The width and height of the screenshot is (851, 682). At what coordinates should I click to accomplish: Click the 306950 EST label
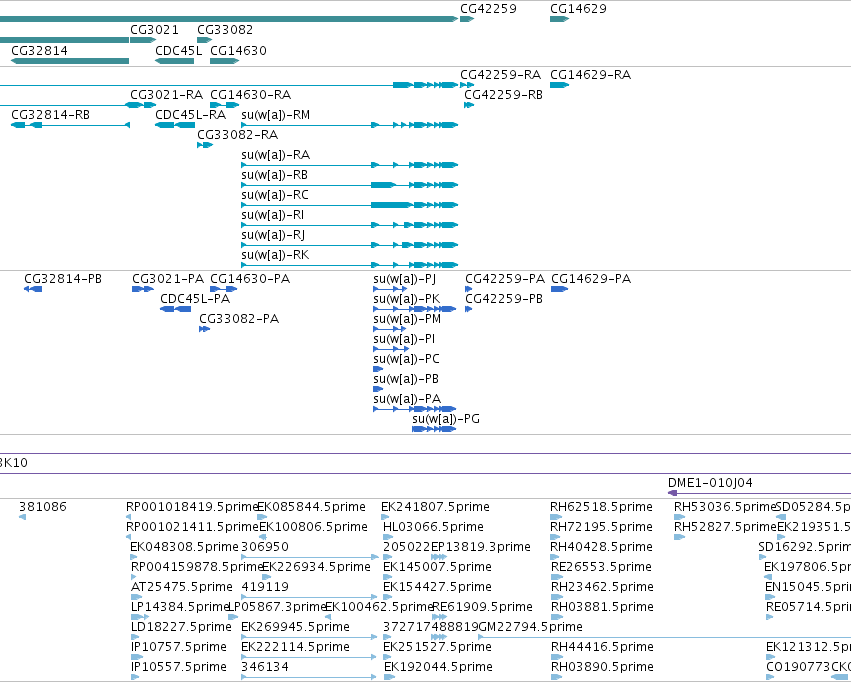click(265, 547)
